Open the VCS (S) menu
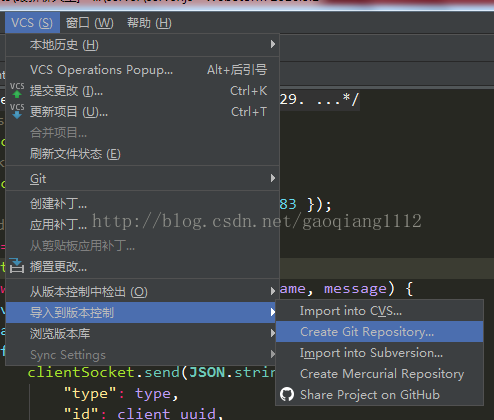Viewport: 494px width, 420px height. point(32,23)
